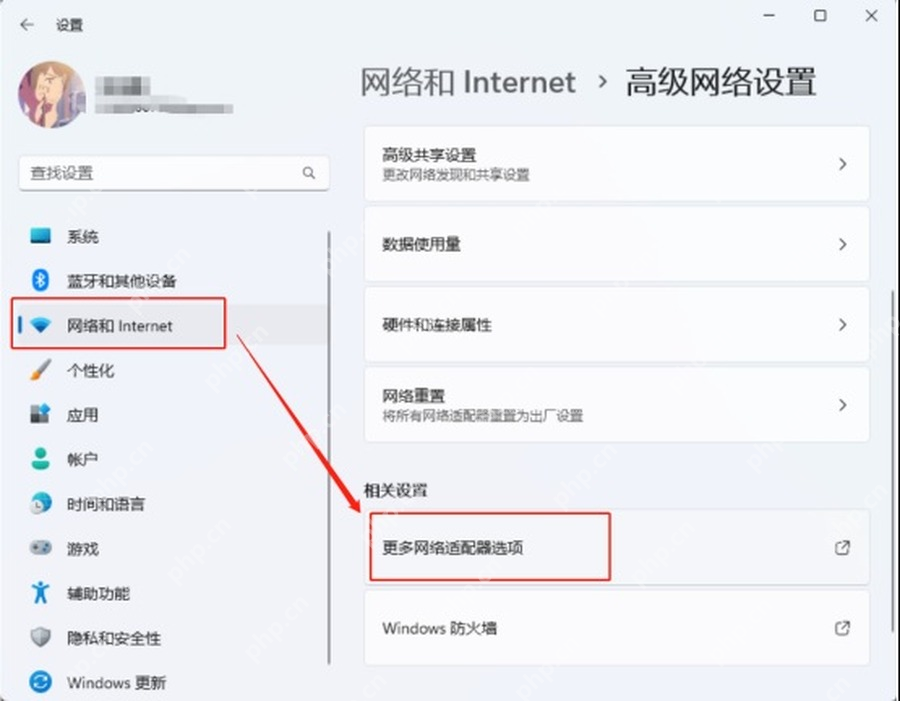
Task: Click the 时间和语言 globe clock icon
Action: pyautogui.click(x=40, y=504)
